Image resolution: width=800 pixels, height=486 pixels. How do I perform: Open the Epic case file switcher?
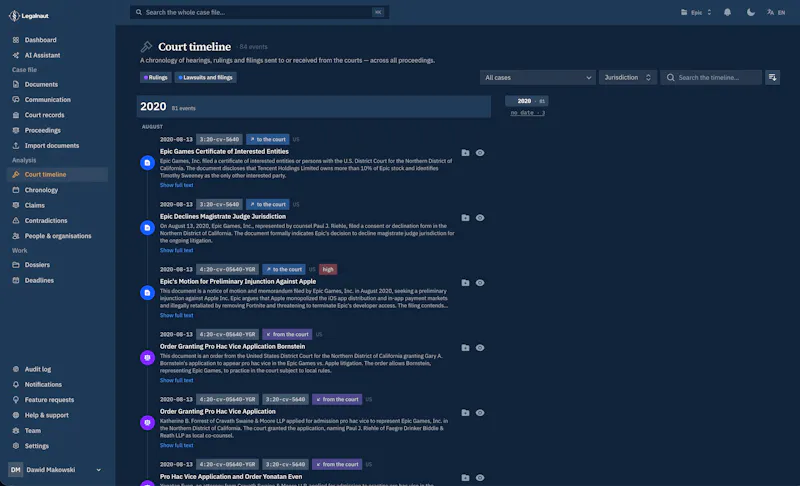click(696, 12)
